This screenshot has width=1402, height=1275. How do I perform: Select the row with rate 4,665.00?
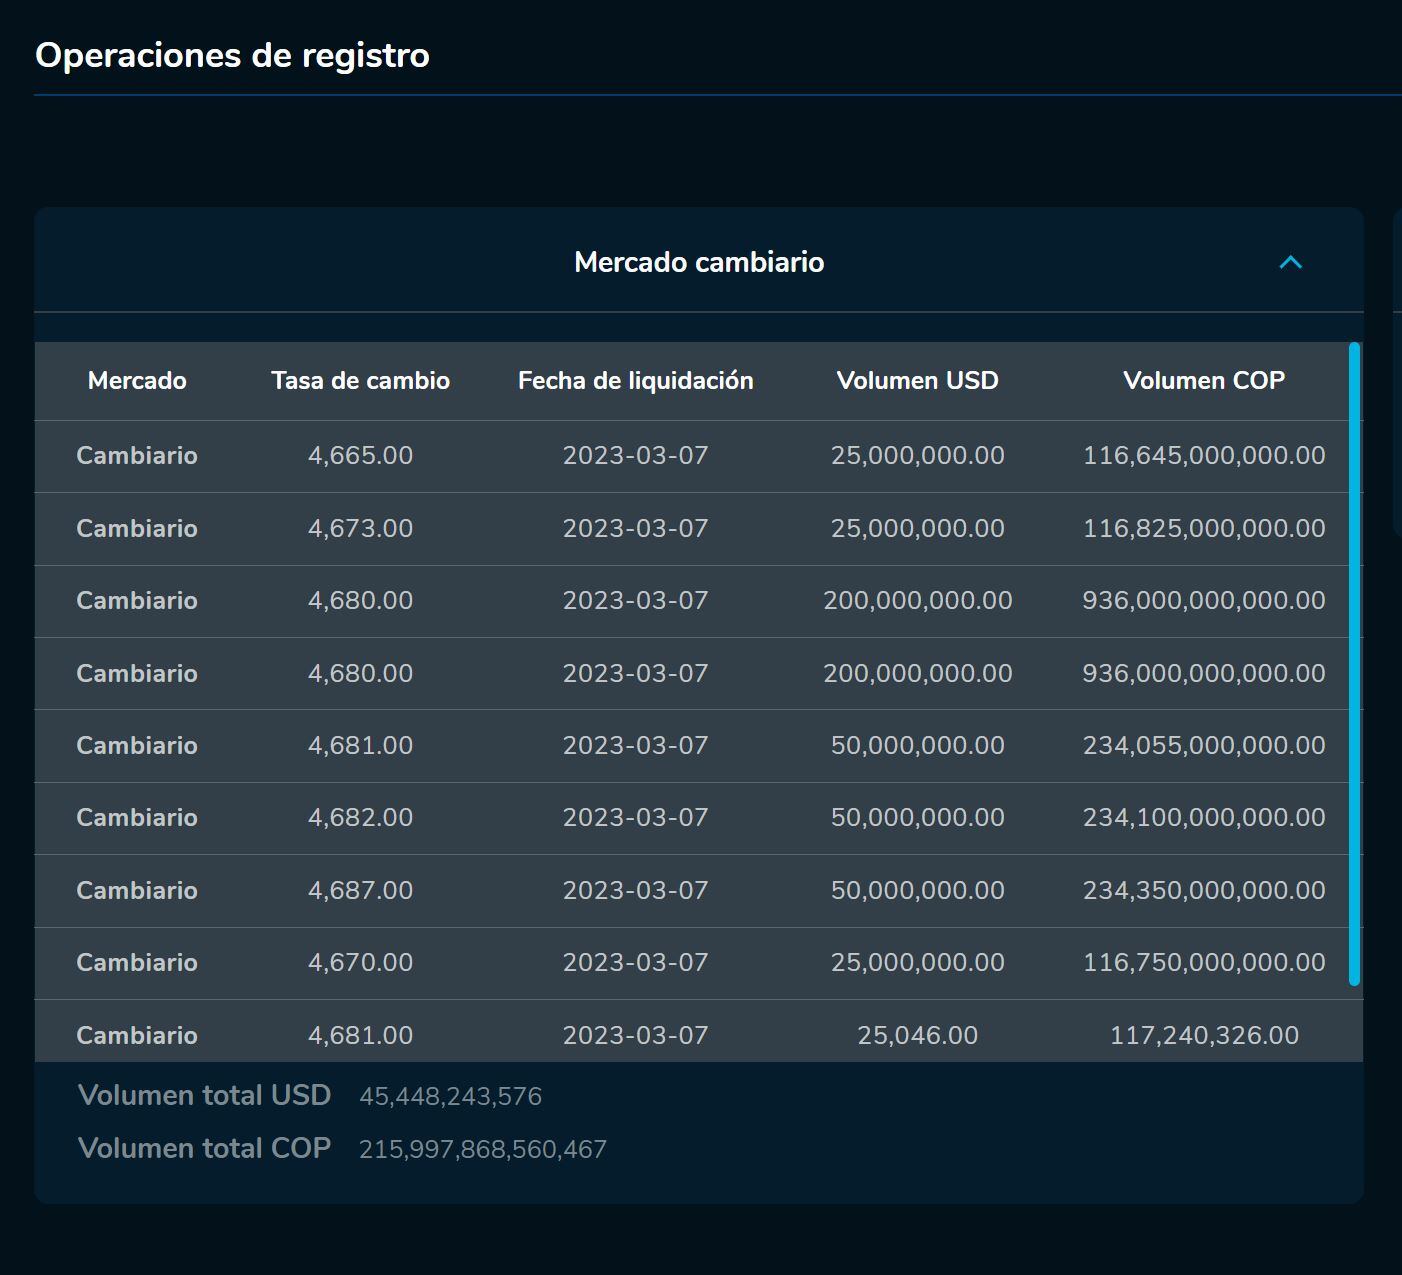600,455
